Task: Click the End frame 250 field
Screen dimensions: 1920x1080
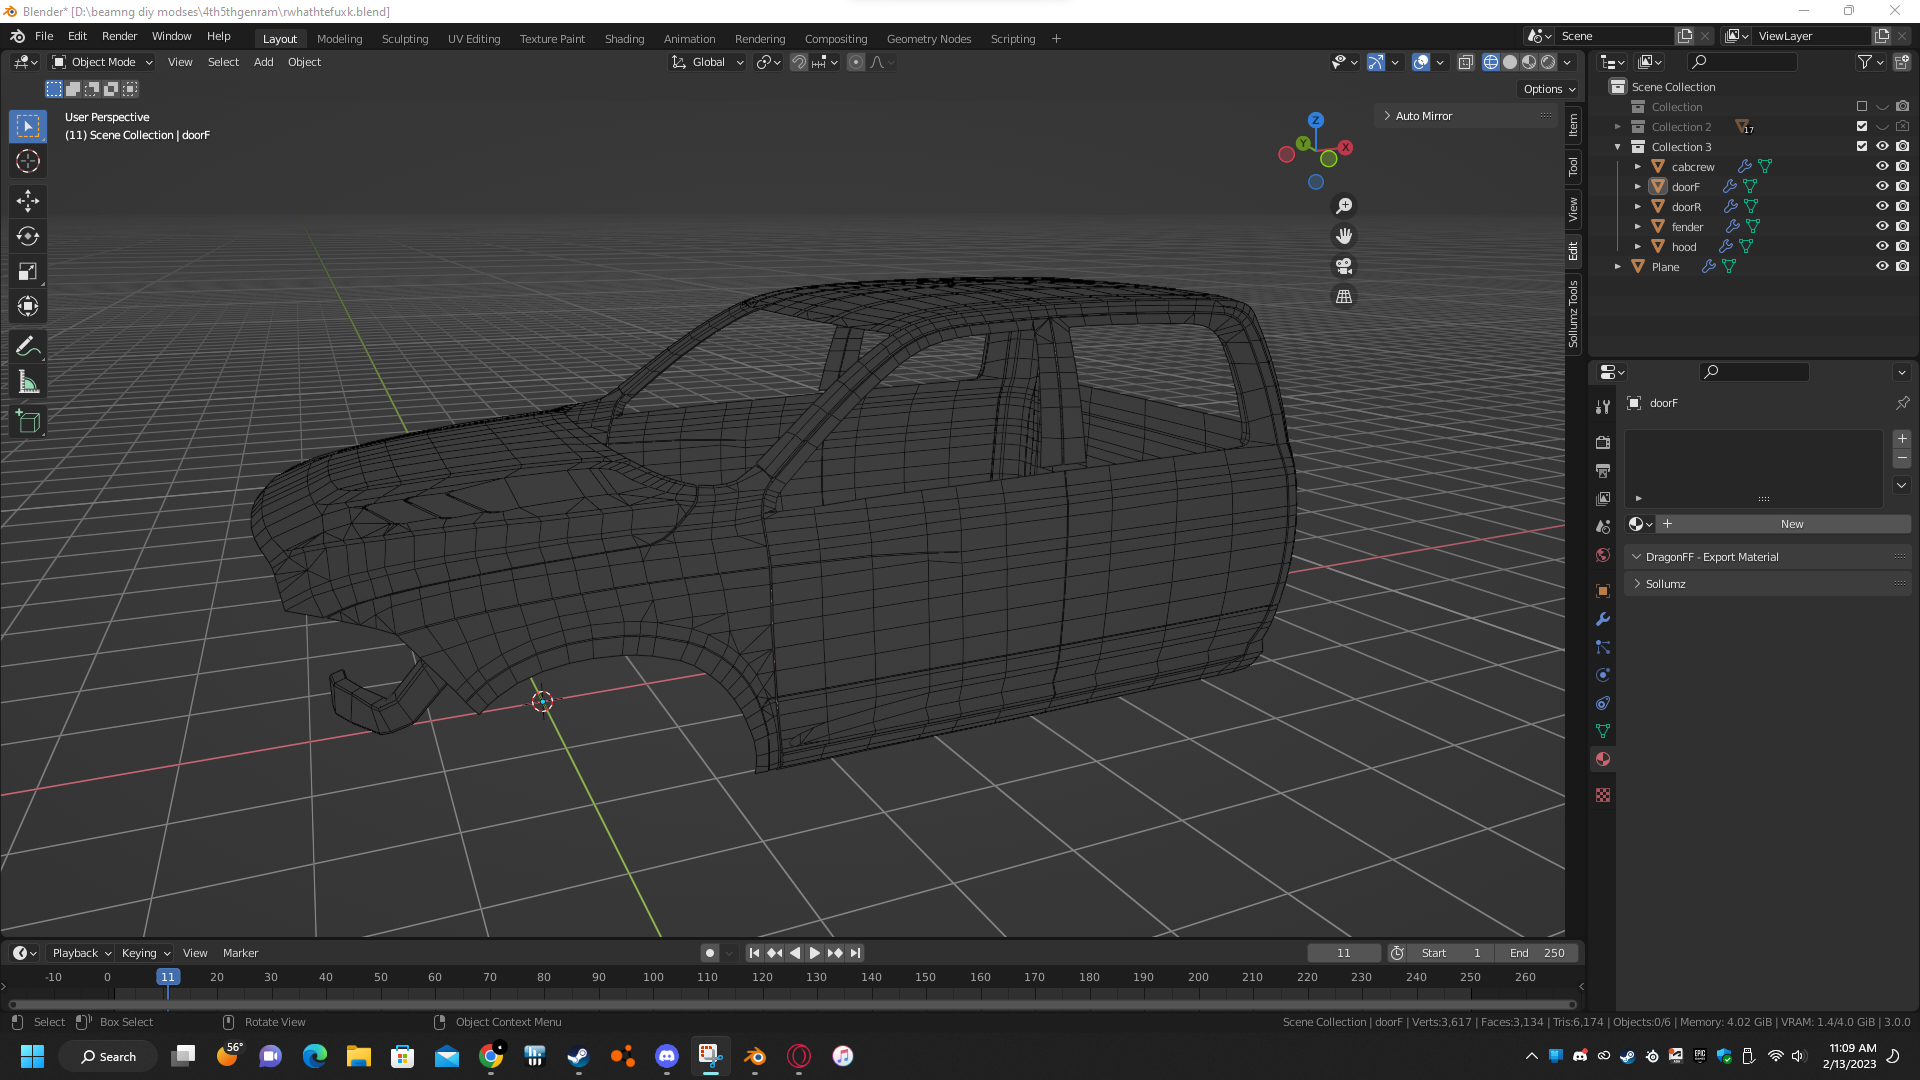Action: point(1538,953)
